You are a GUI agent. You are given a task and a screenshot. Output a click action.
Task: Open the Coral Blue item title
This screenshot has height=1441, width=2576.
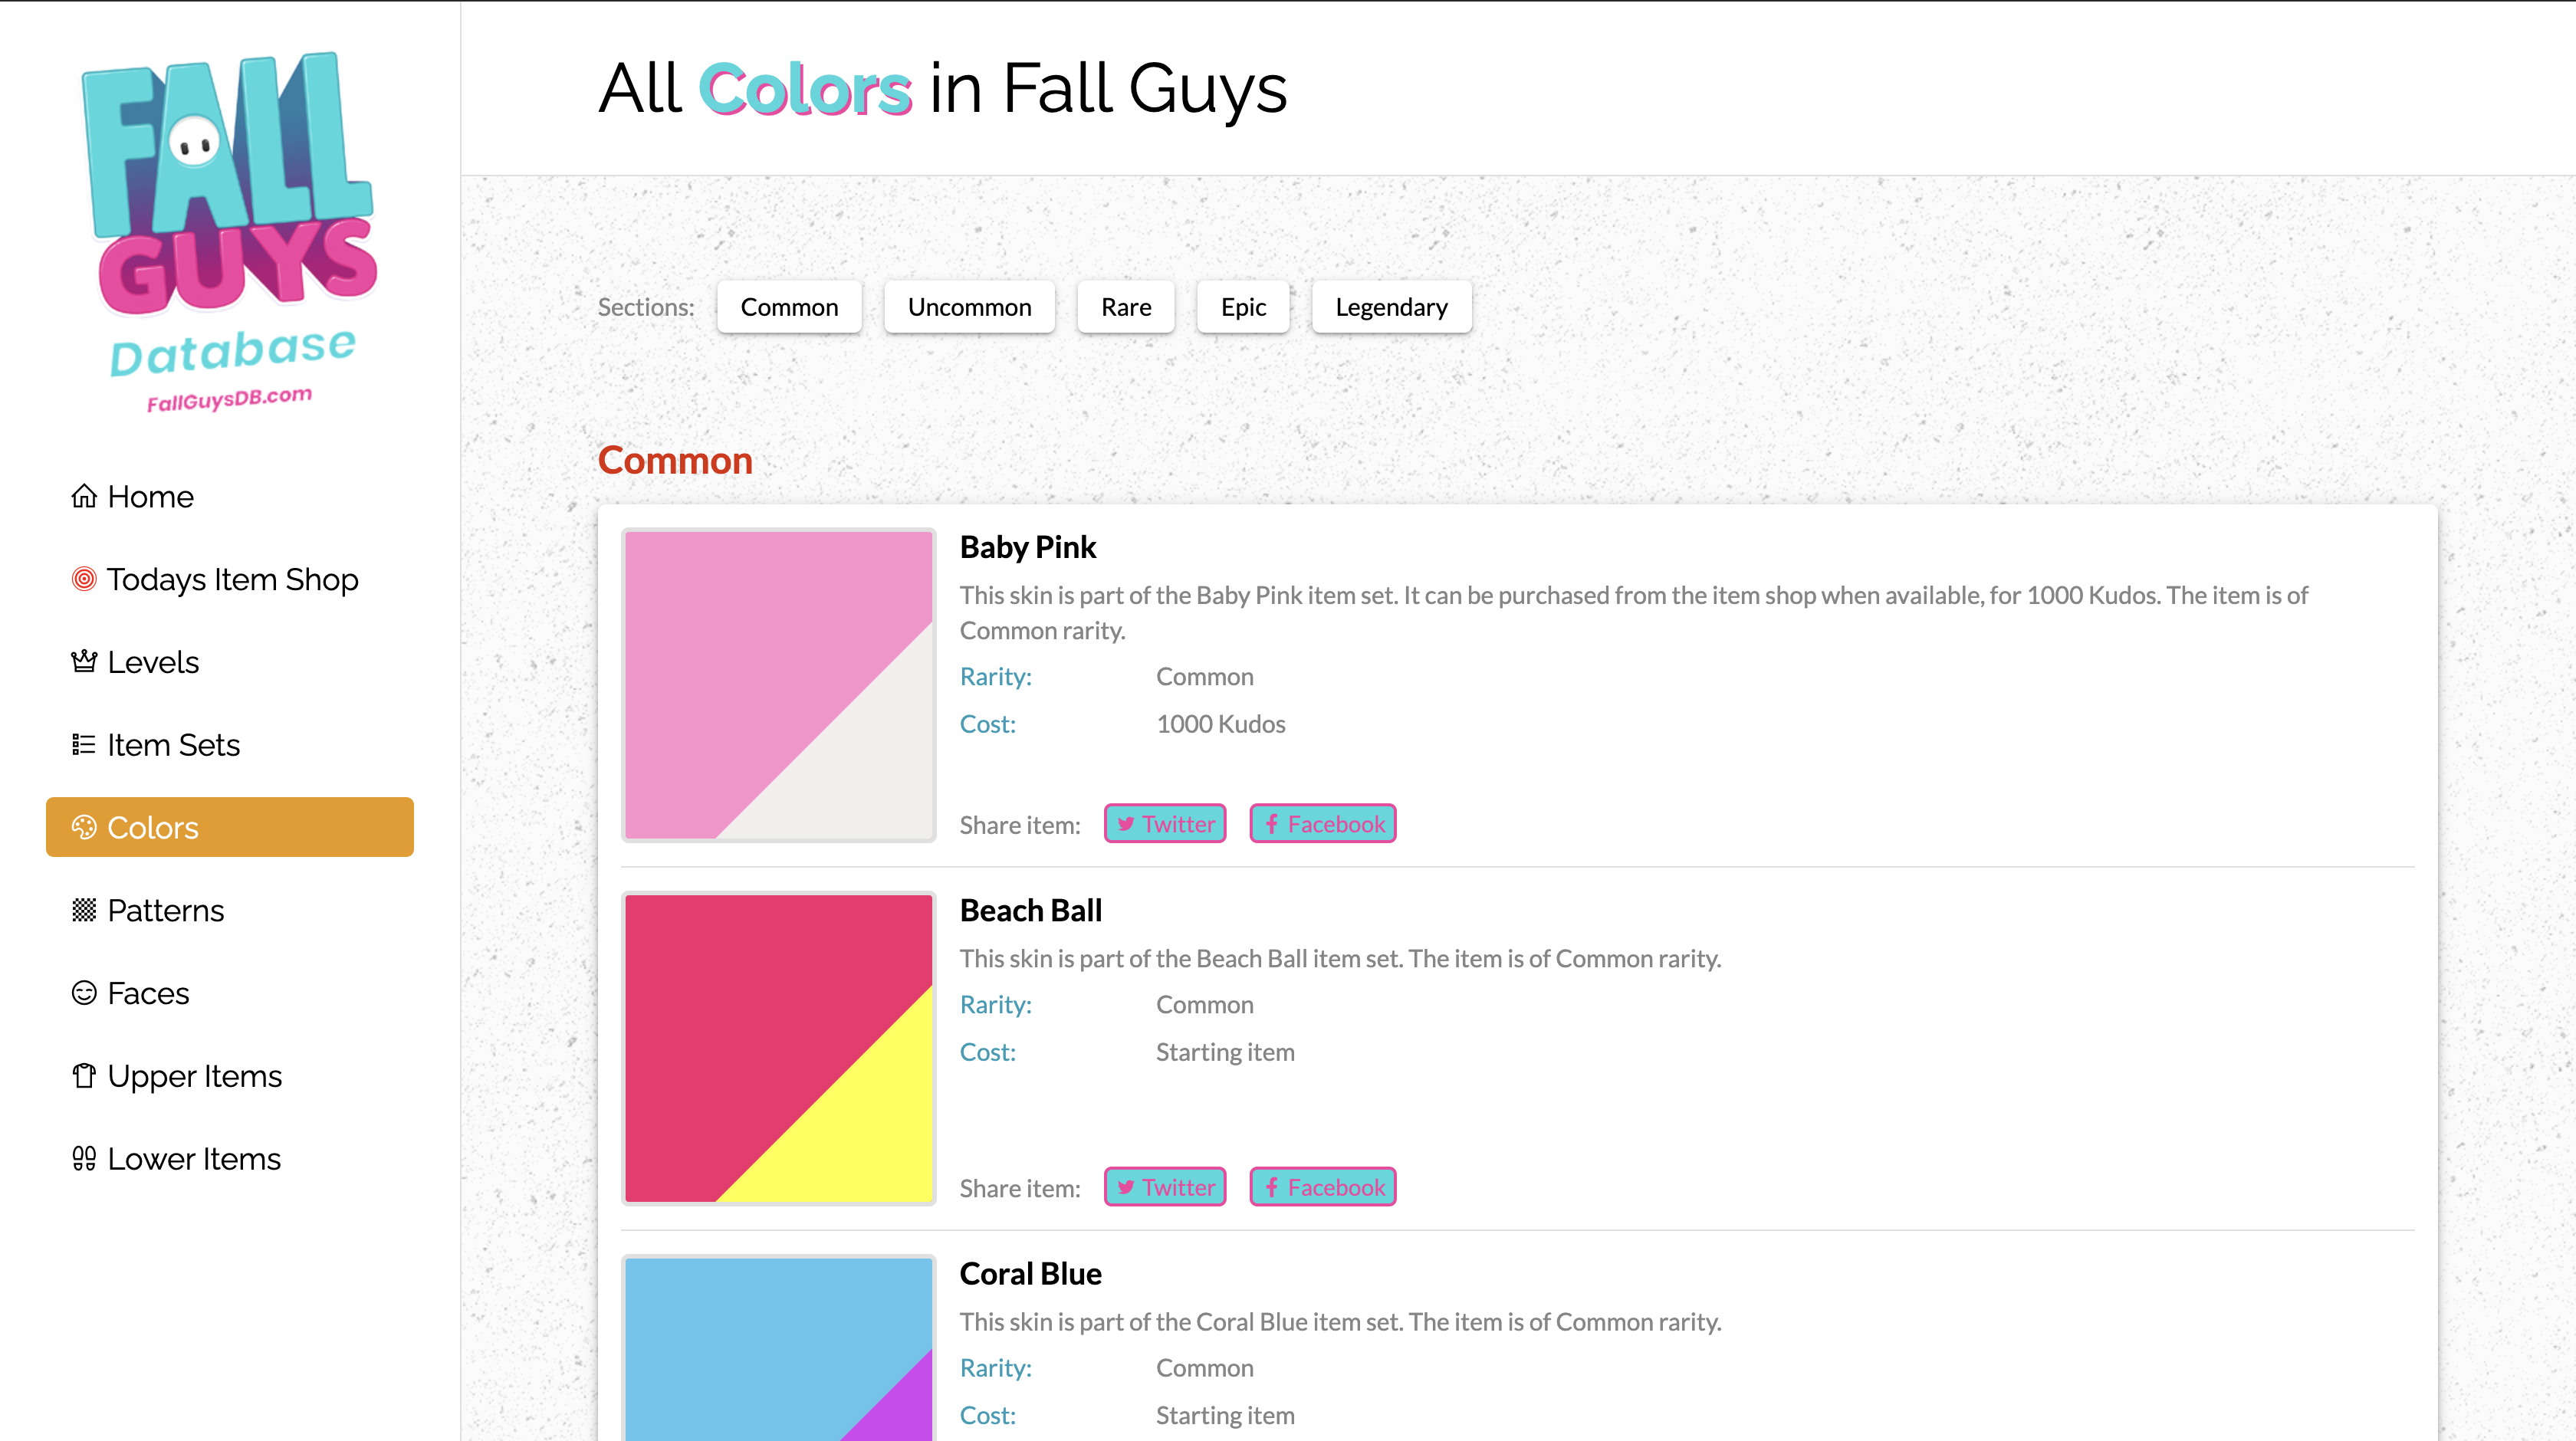coord(1030,1273)
